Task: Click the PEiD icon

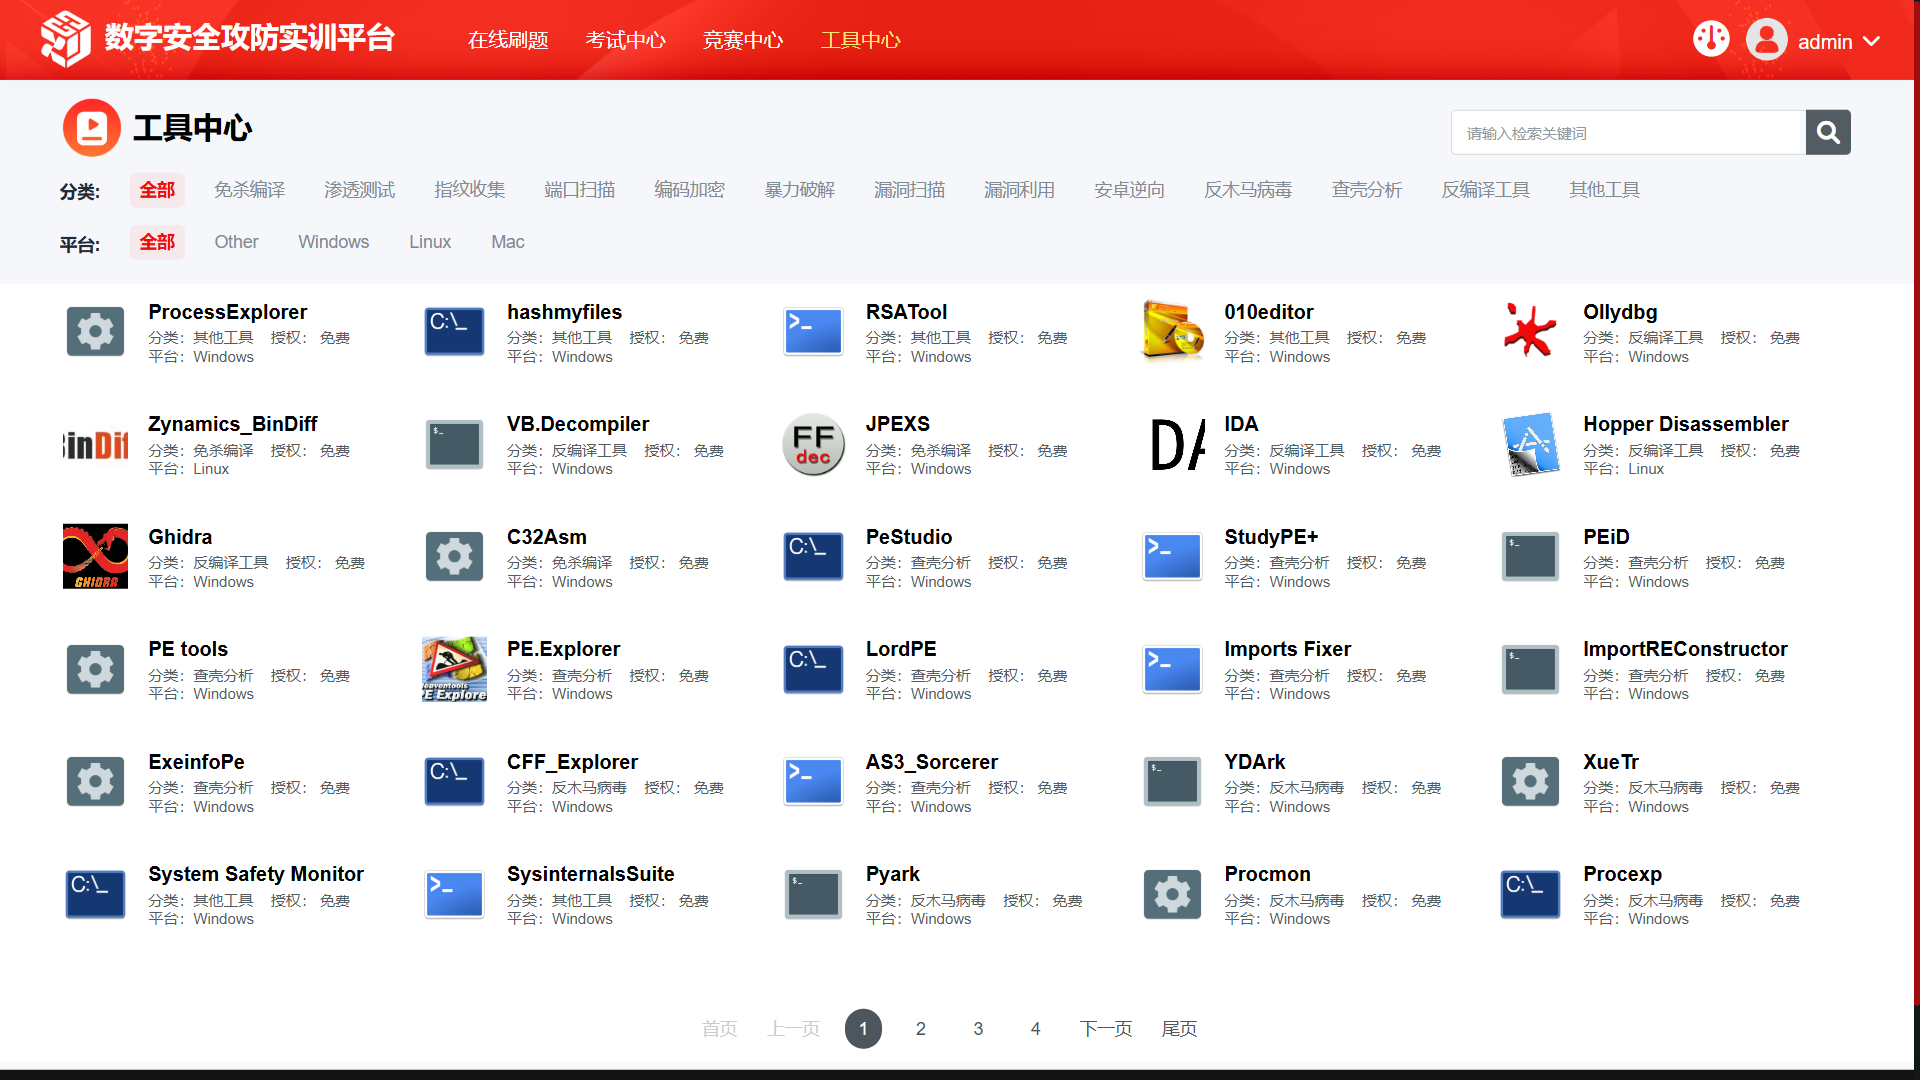Action: point(1530,556)
